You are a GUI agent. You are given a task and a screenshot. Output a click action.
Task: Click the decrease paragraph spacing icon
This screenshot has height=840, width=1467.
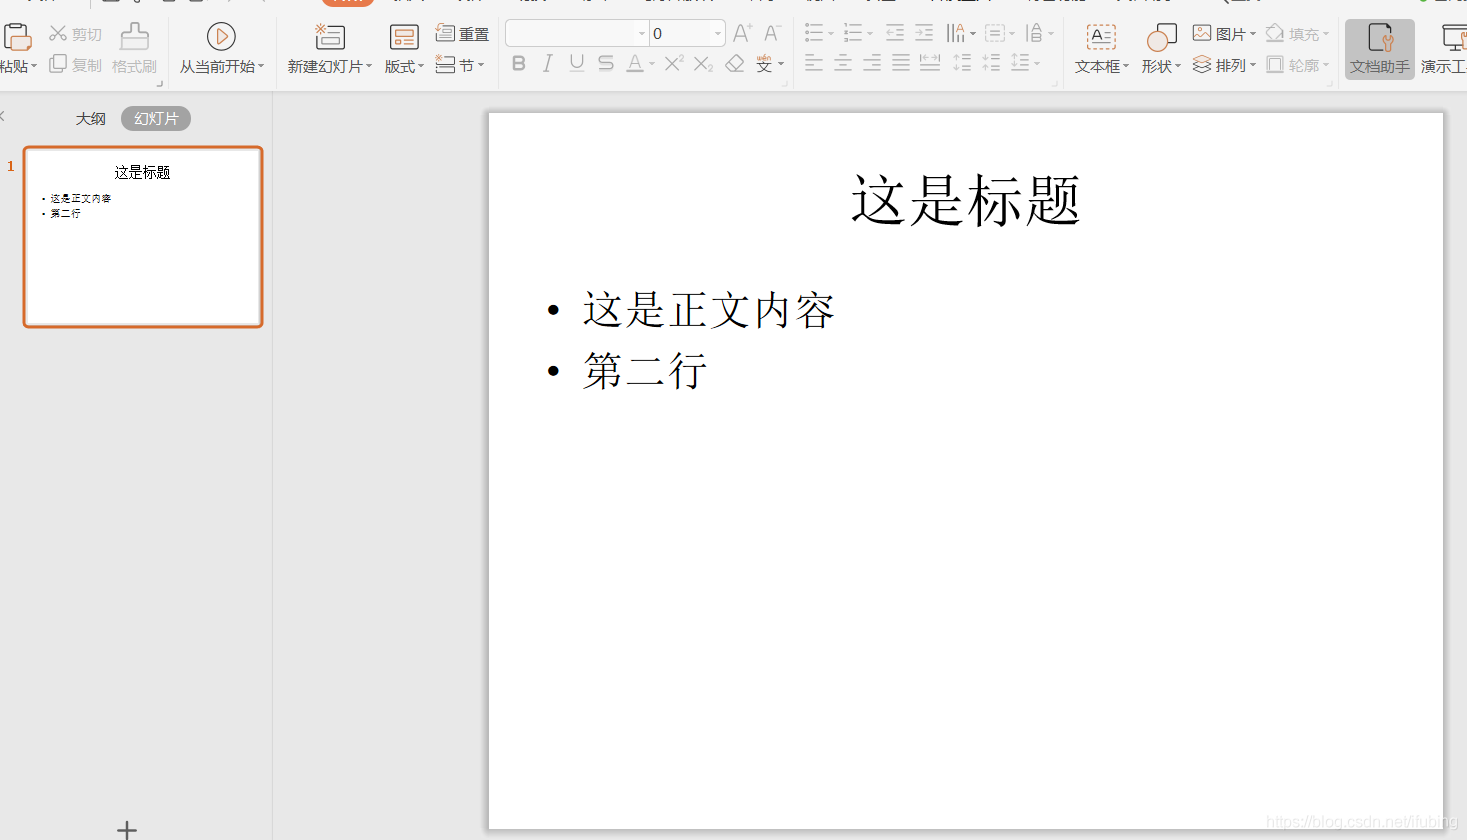tap(991, 63)
